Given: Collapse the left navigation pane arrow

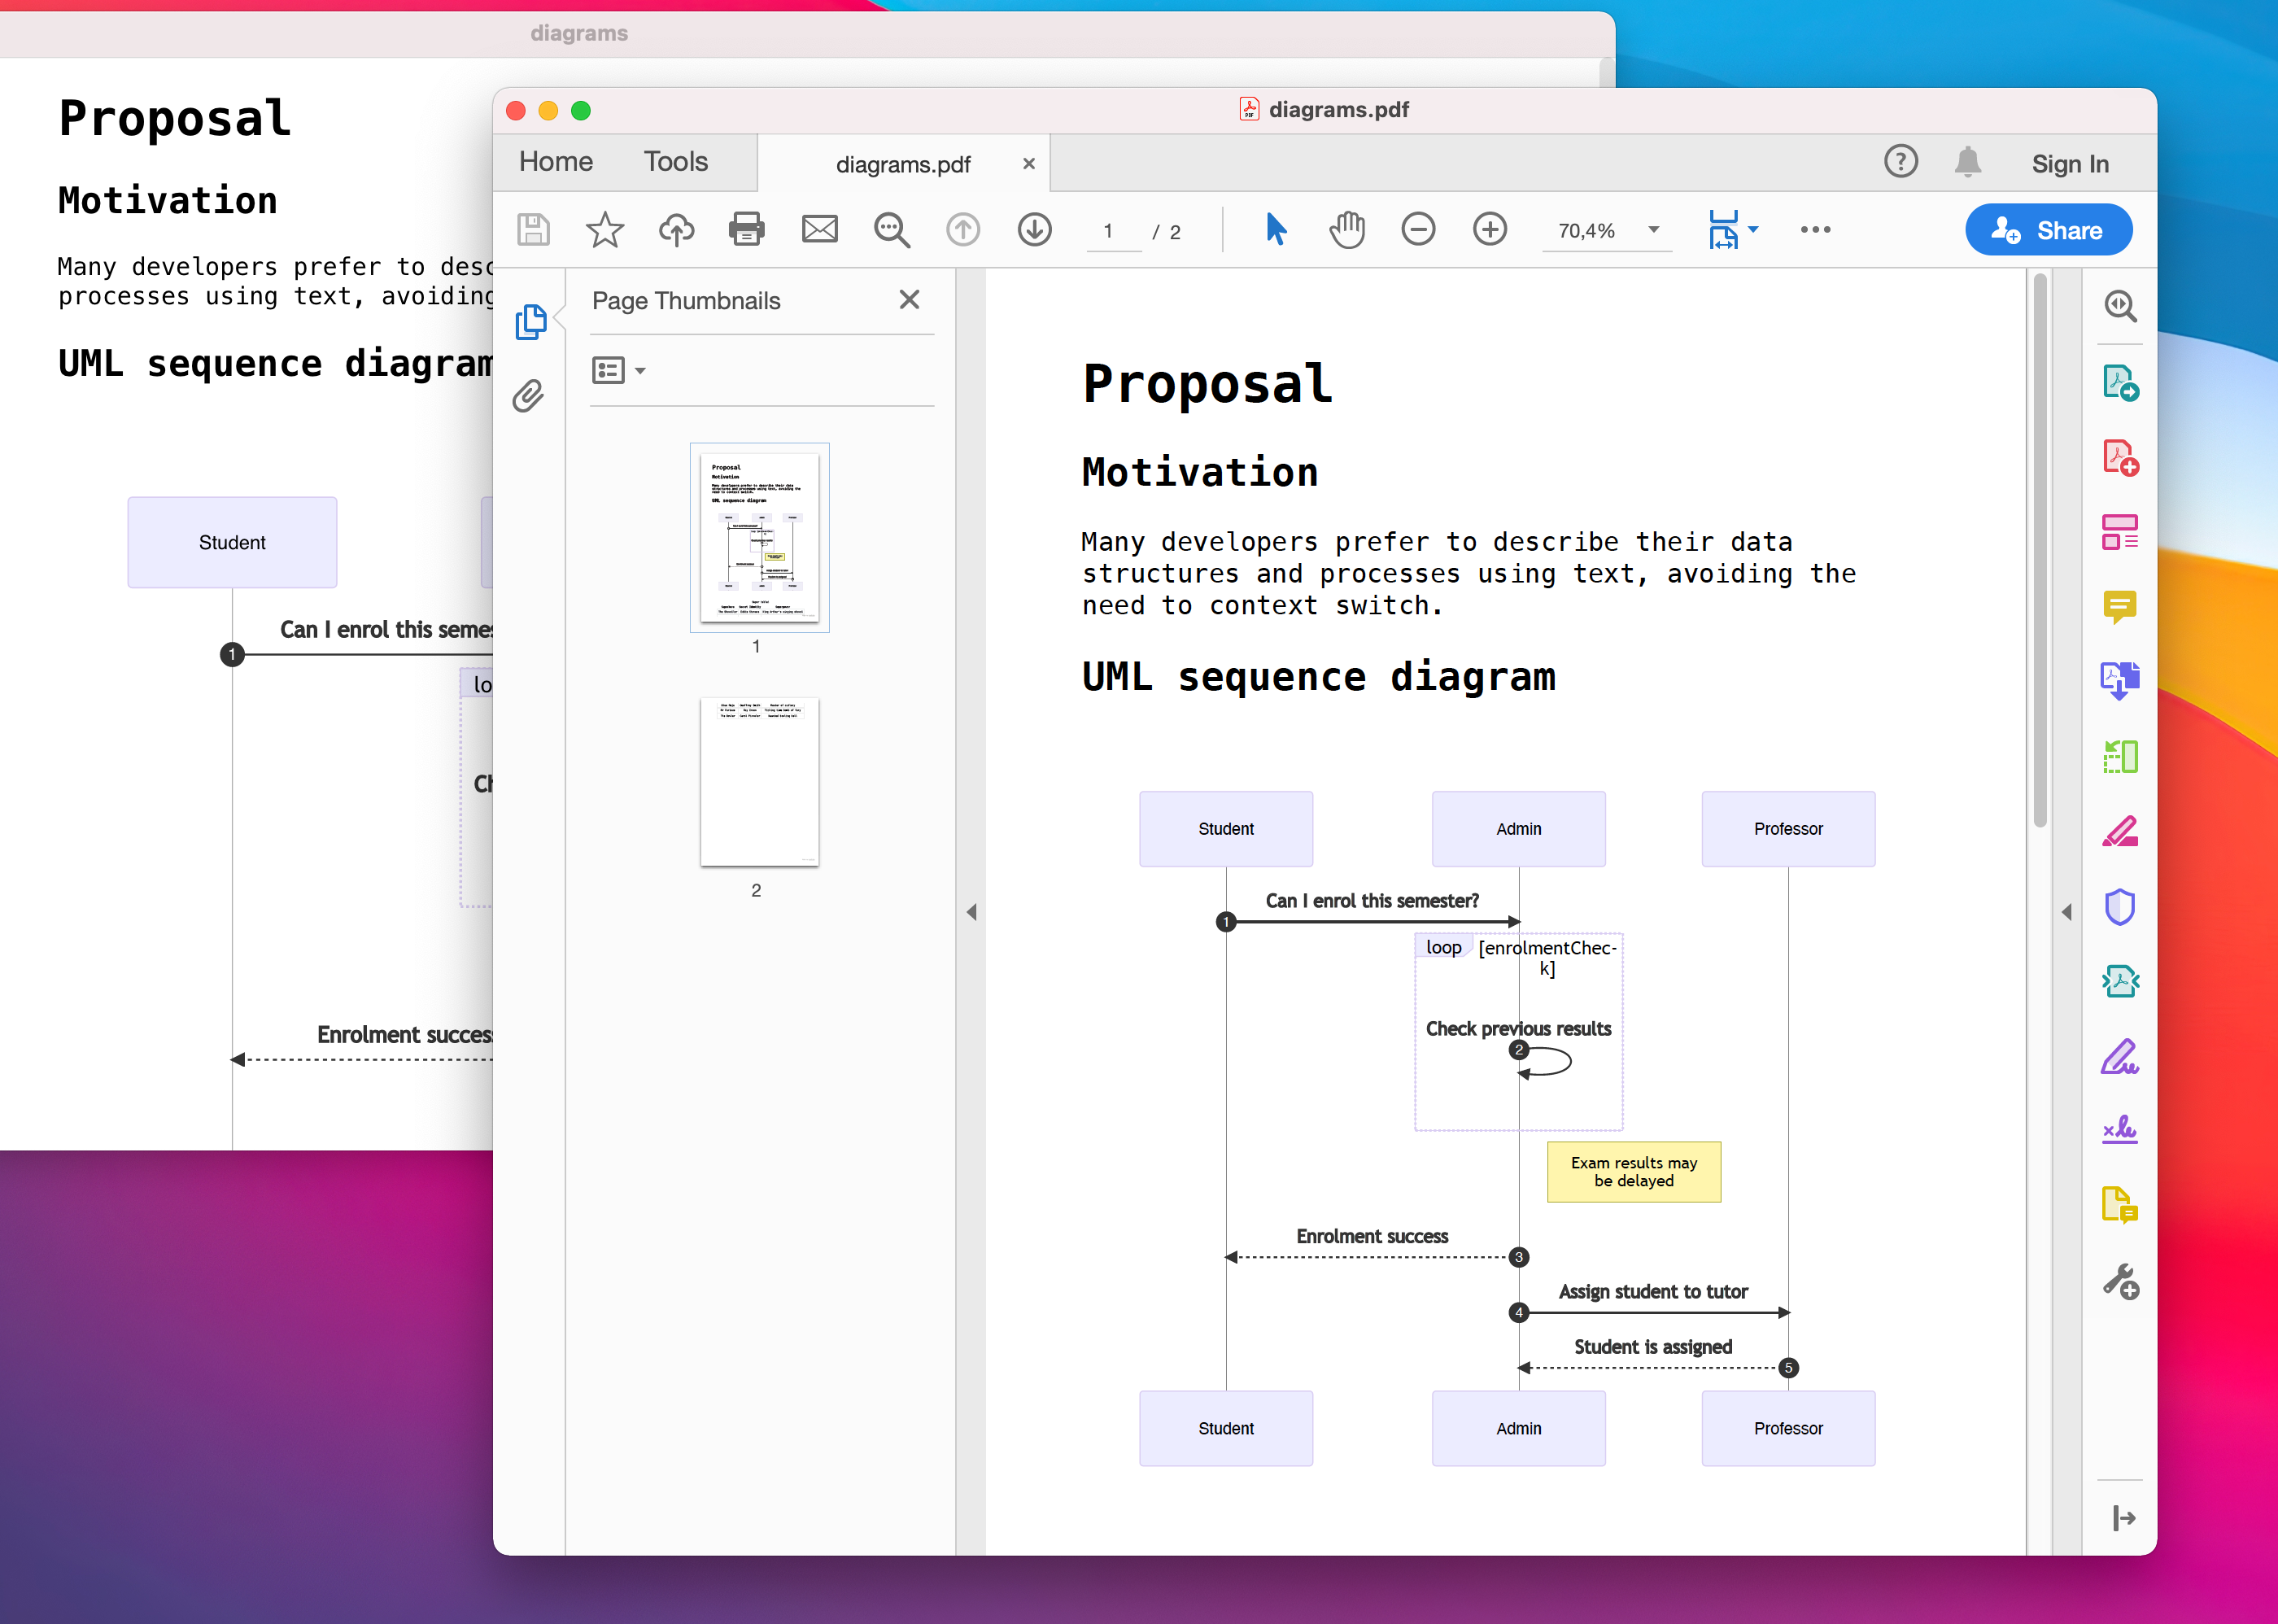Looking at the screenshot, I should tap(971, 912).
